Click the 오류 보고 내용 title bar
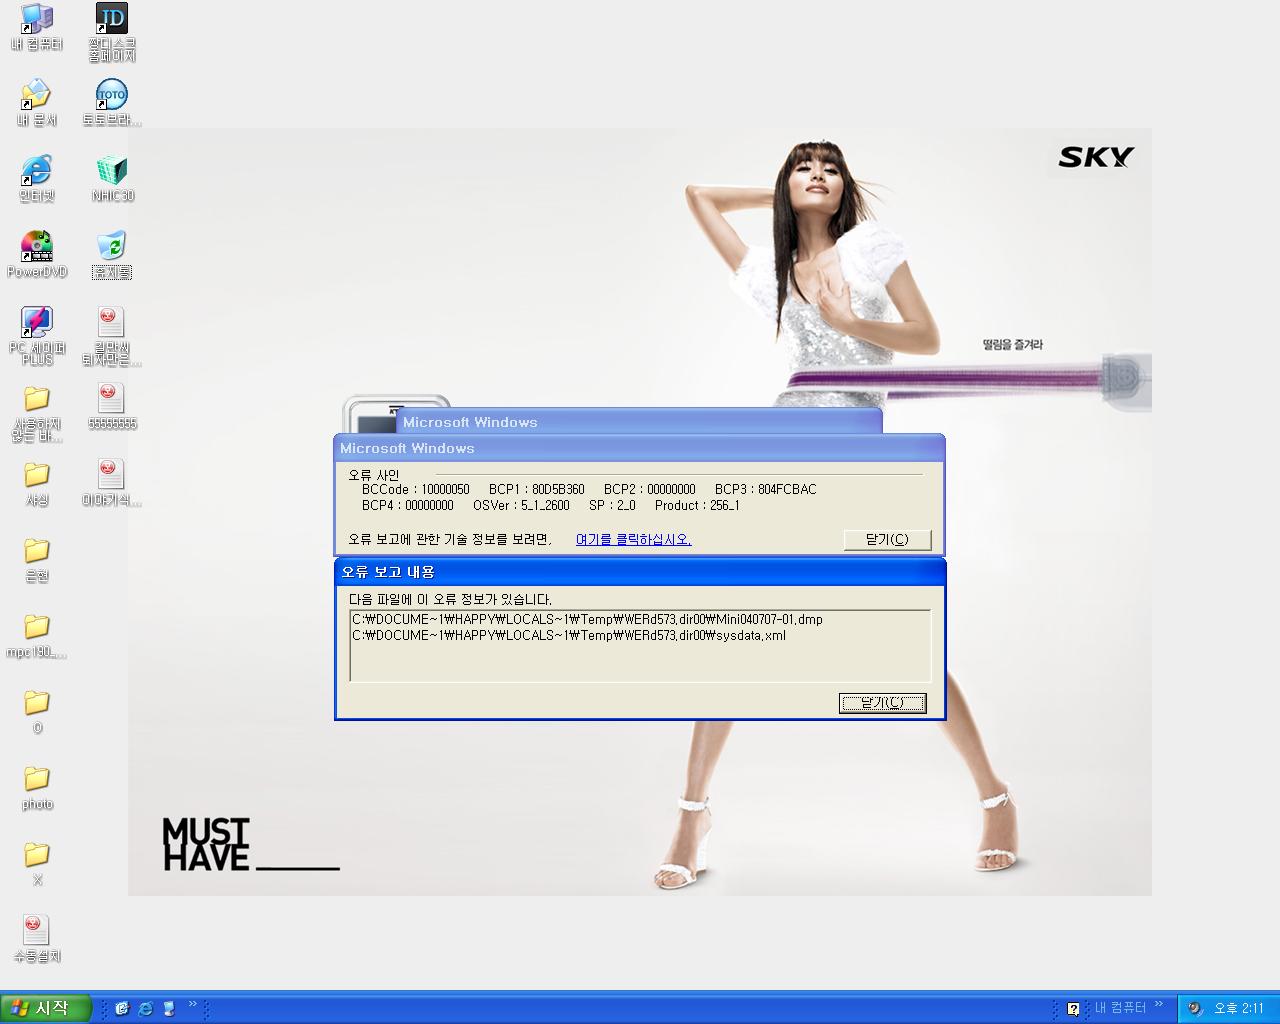The height and width of the screenshot is (1024, 1280). [640, 572]
